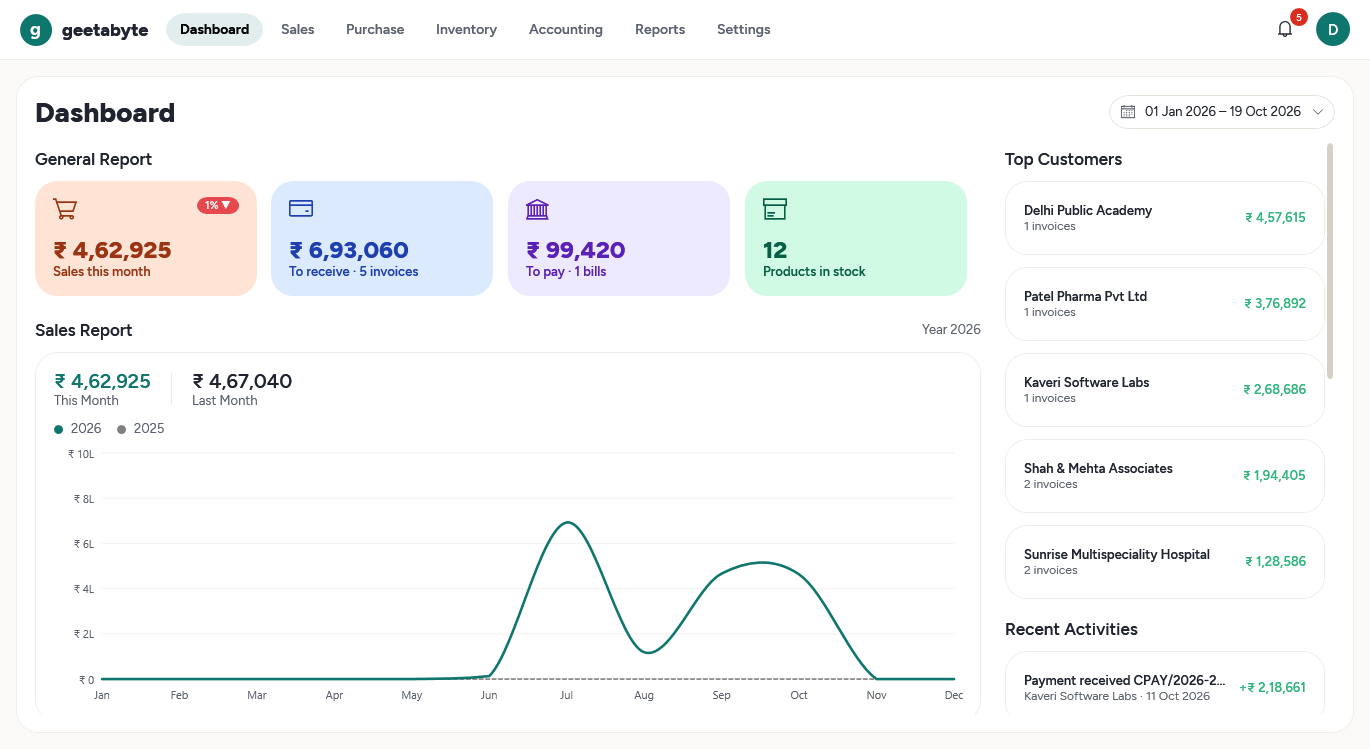Open the notifications bell
Screen dimensions: 1370x749
pyautogui.click(x=1285, y=30)
